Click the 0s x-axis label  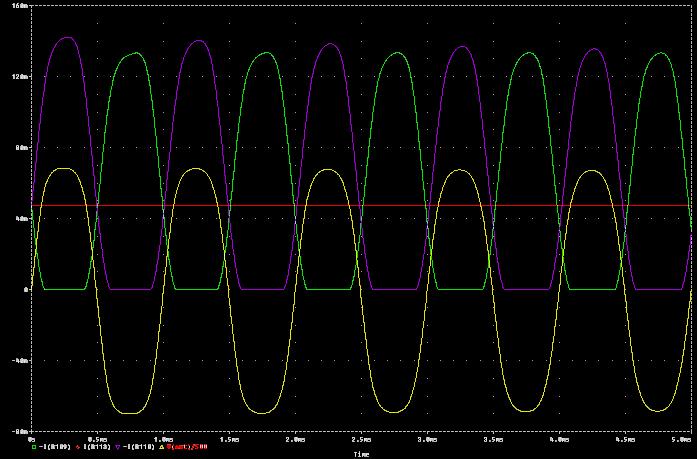tap(32, 439)
